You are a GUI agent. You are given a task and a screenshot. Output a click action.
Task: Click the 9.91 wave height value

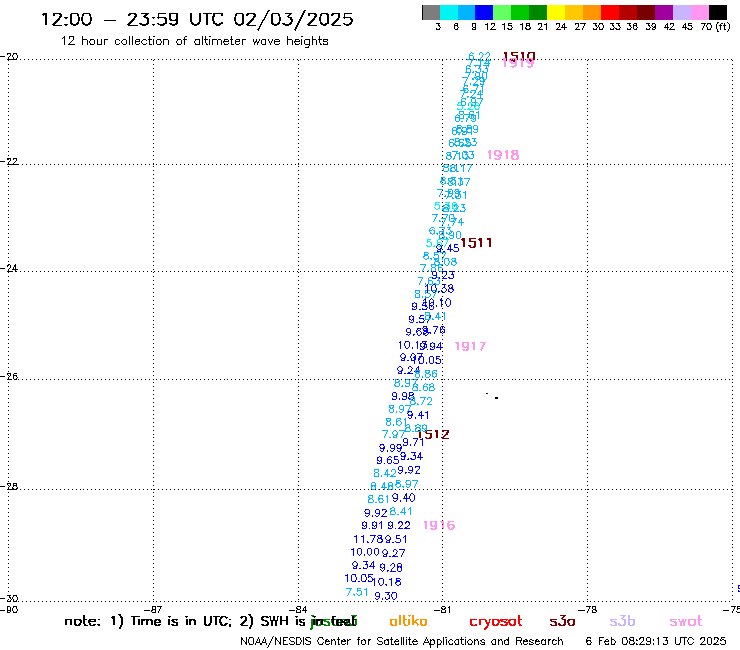tap(373, 525)
